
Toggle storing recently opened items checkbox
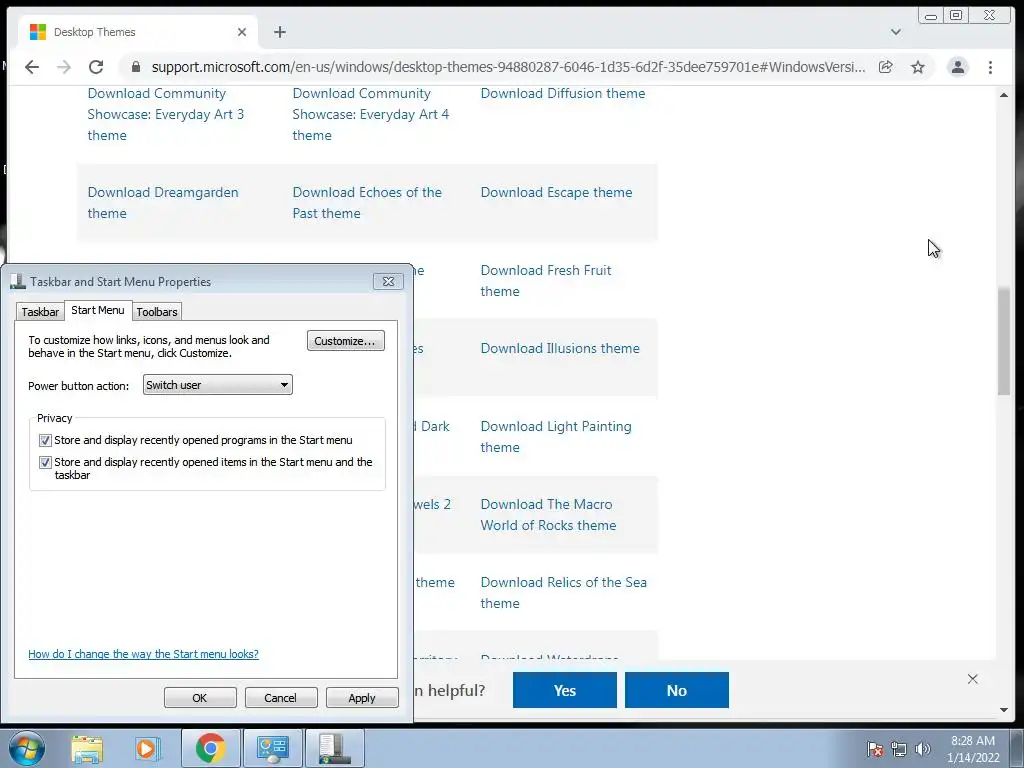click(45, 462)
